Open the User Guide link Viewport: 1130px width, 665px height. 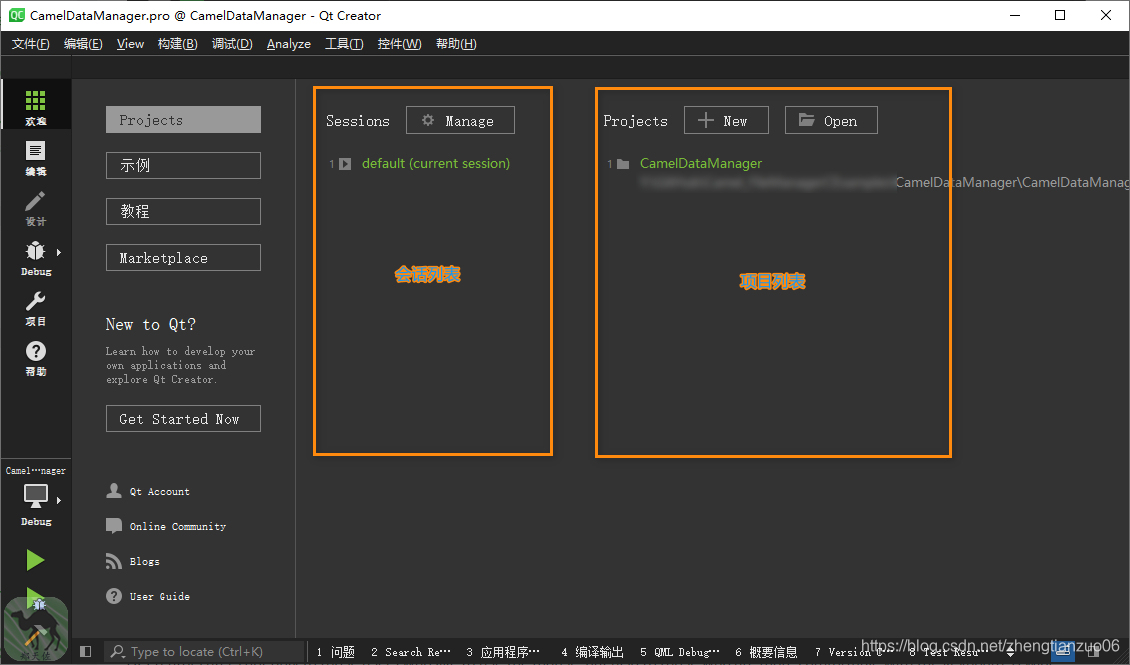tap(160, 597)
